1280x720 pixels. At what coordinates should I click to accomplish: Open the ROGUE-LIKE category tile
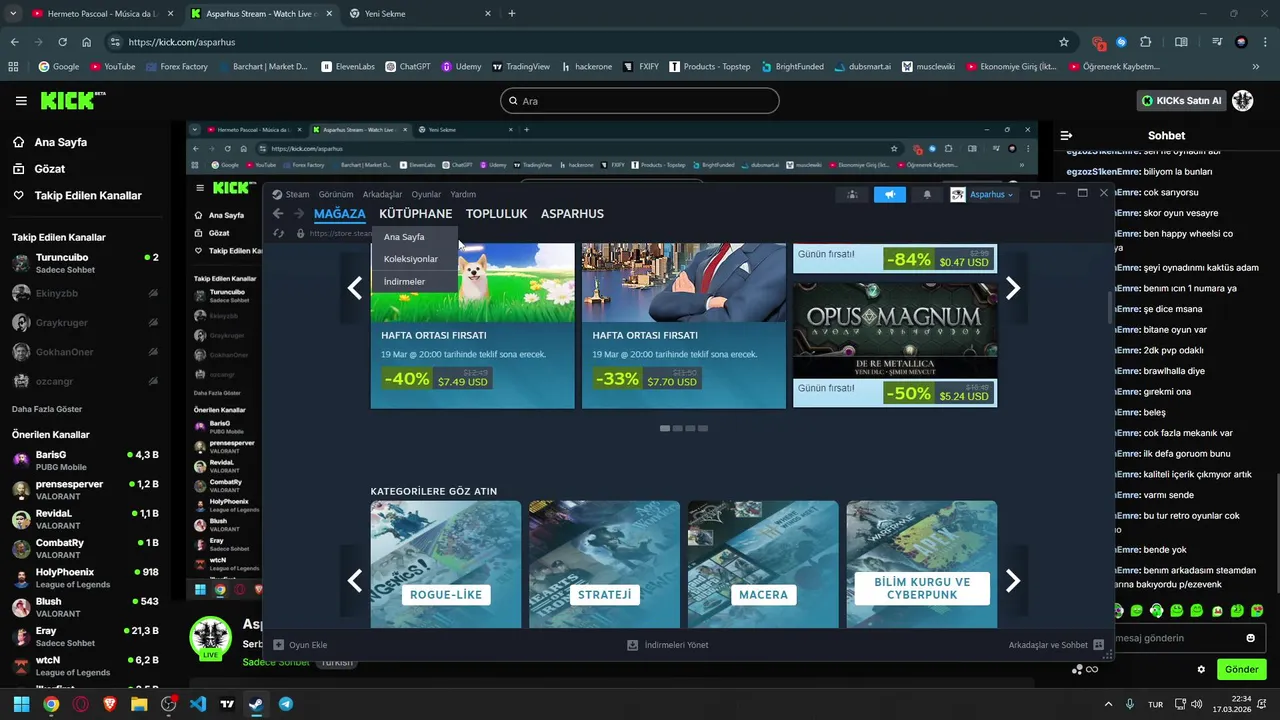click(x=446, y=564)
